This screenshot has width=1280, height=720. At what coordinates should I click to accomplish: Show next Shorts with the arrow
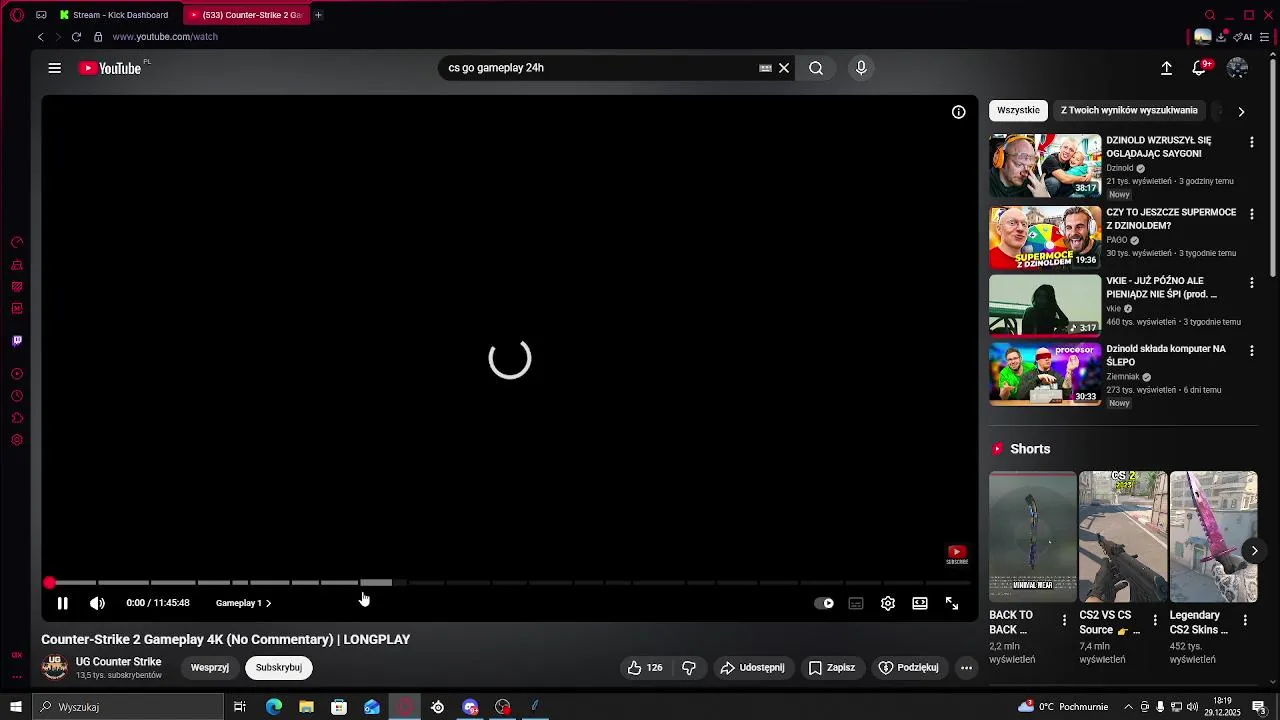[x=1254, y=551]
